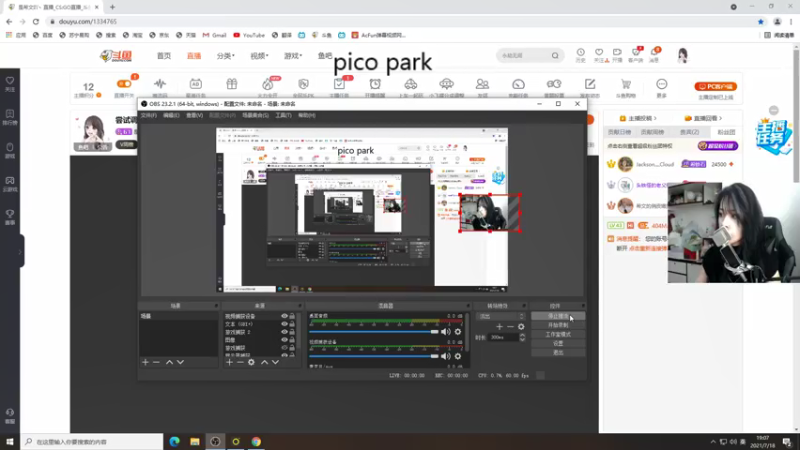Image resolution: width=800 pixels, height=450 pixels.
Task: Open the 桌面音频 mixer gear settings
Action: 458,332
